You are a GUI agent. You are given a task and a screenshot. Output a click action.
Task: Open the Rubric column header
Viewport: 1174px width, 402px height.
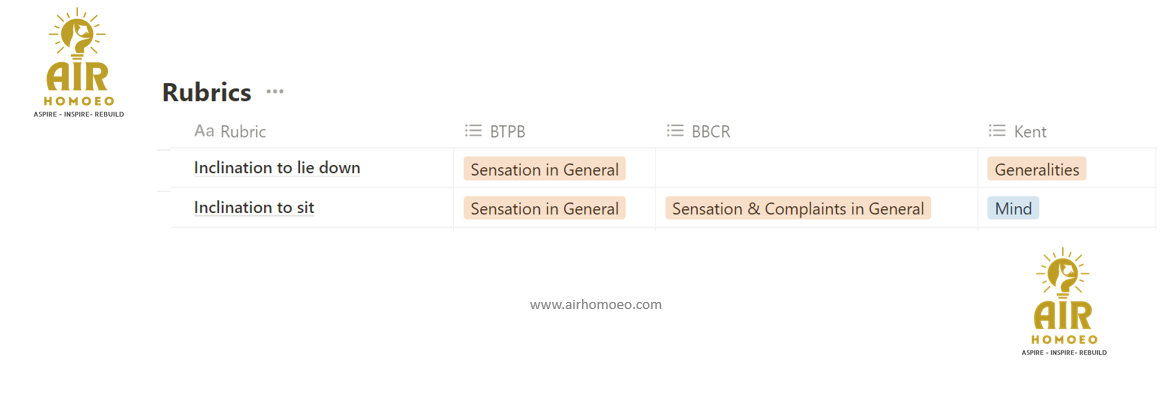(x=243, y=131)
